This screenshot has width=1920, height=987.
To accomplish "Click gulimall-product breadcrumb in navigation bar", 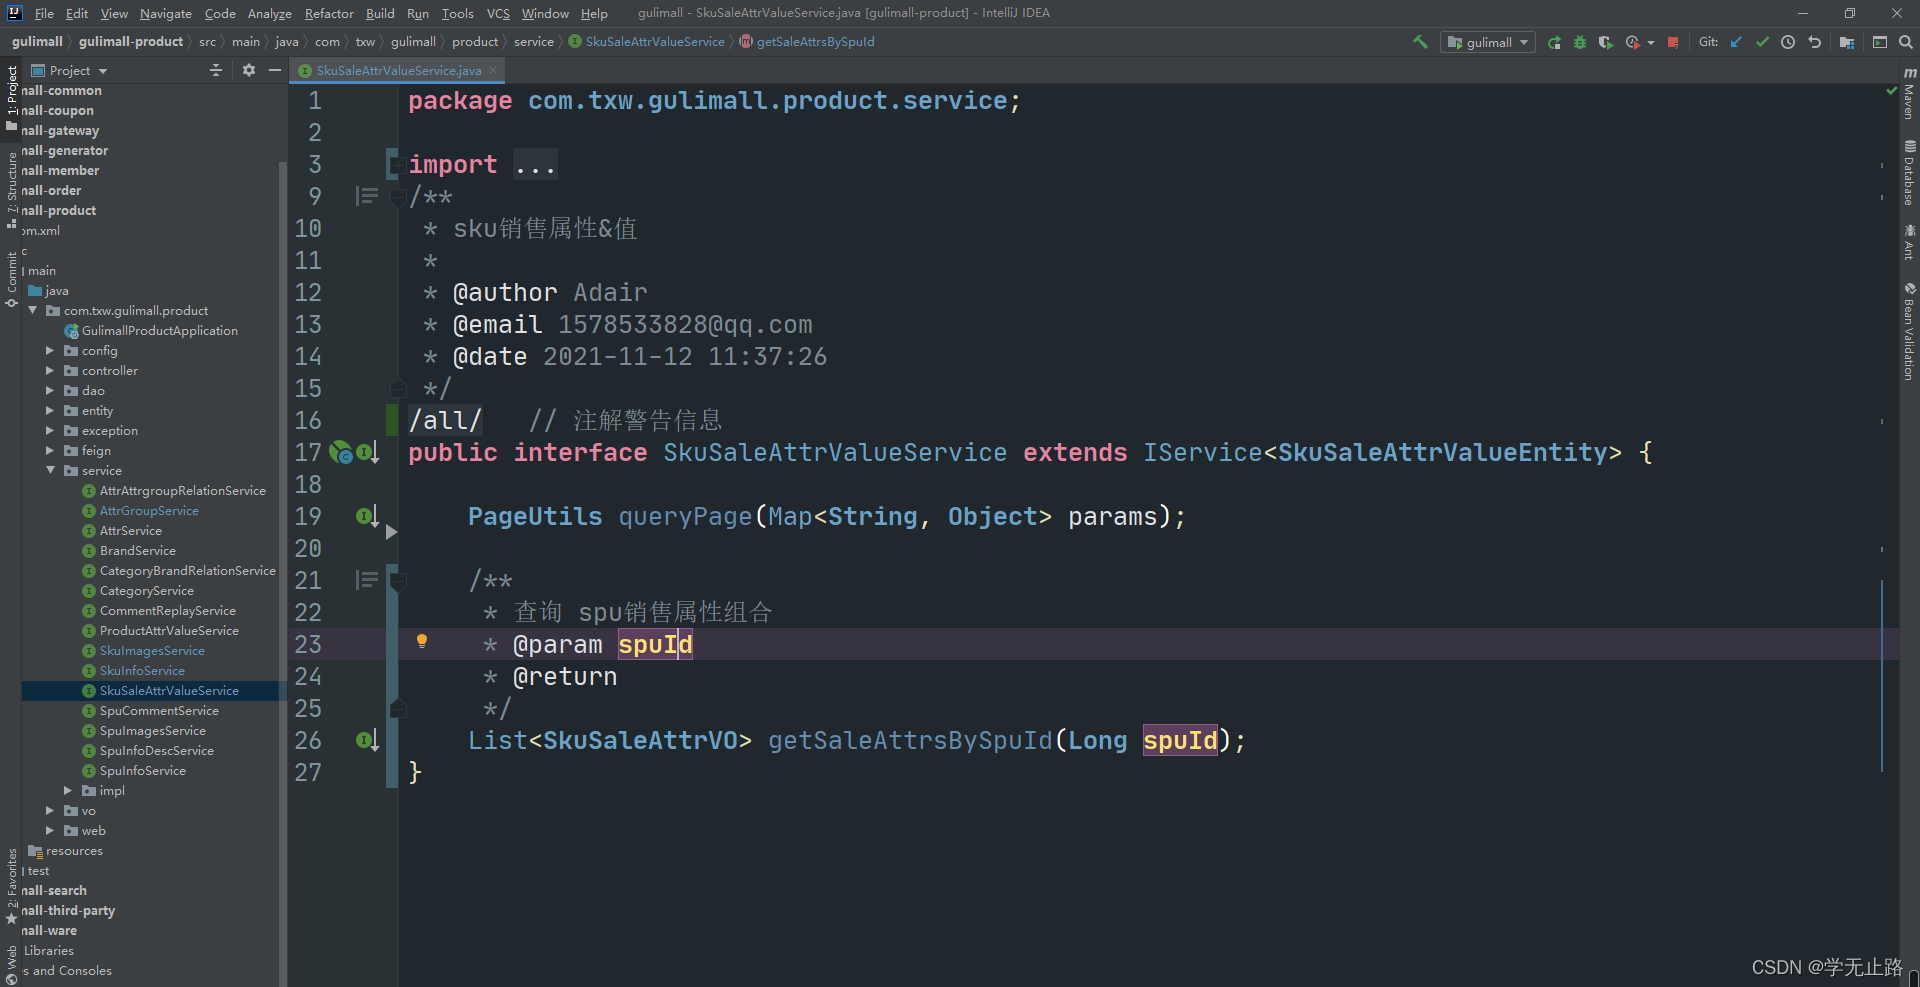I will click(131, 42).
